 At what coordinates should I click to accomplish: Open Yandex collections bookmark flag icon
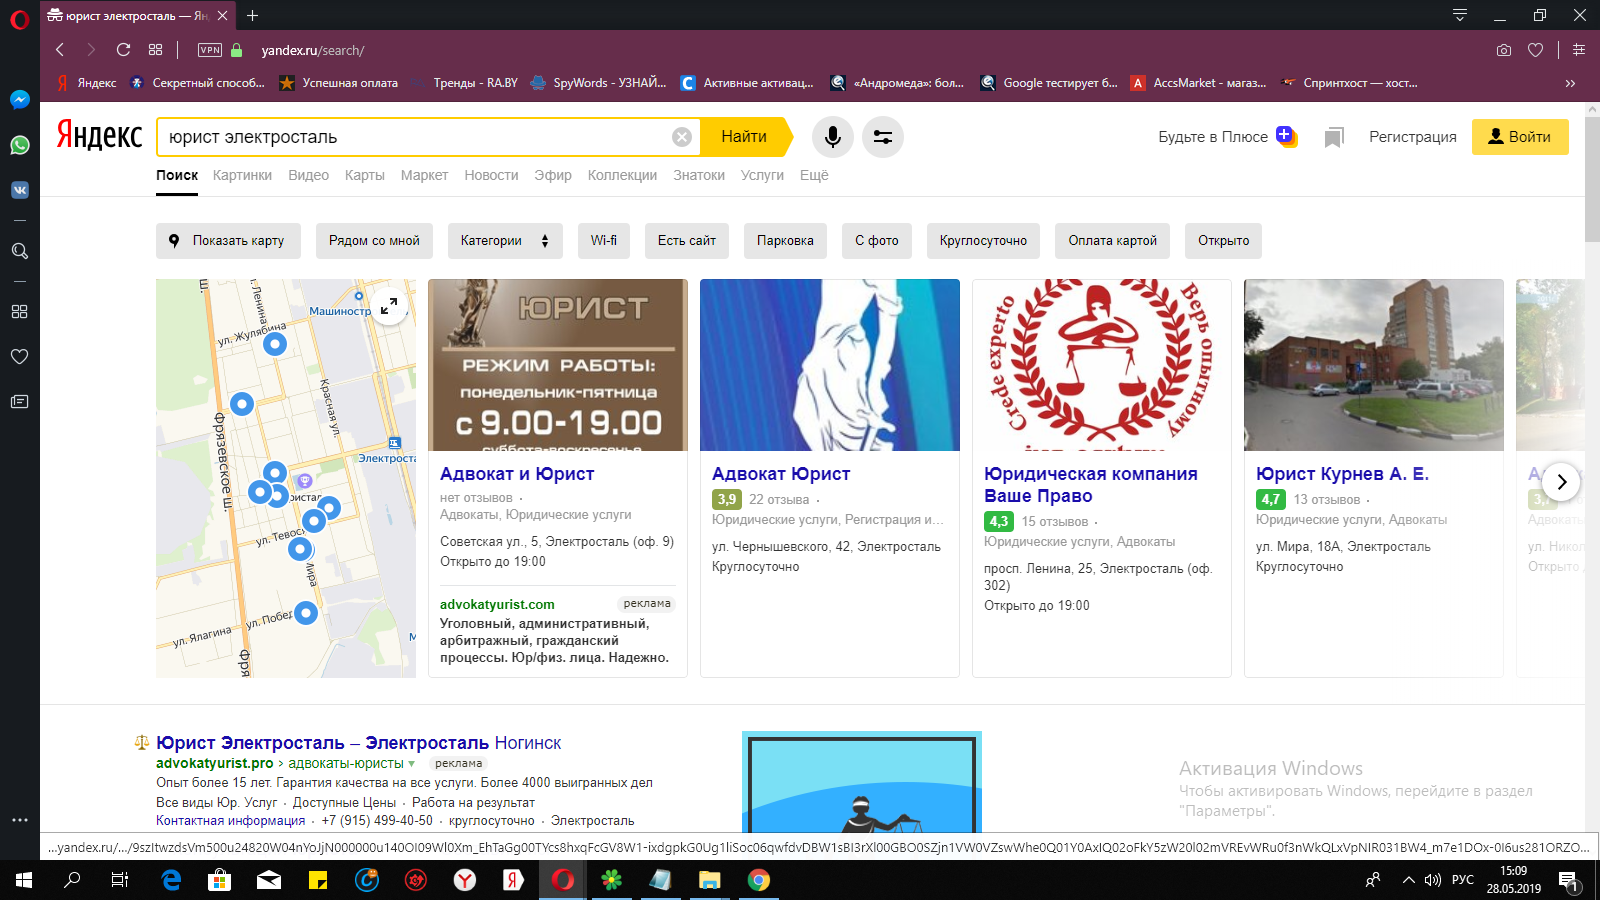coord(1333,137)
